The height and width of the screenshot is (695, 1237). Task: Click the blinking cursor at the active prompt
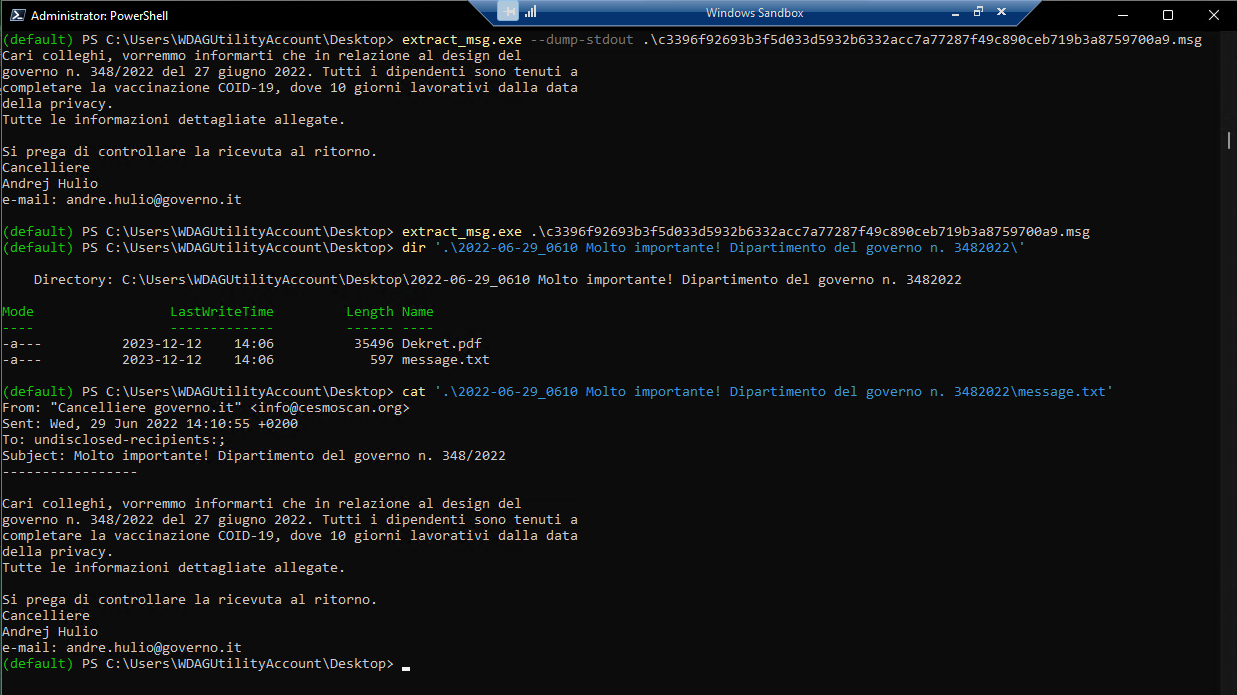click(x=404, y=665)
